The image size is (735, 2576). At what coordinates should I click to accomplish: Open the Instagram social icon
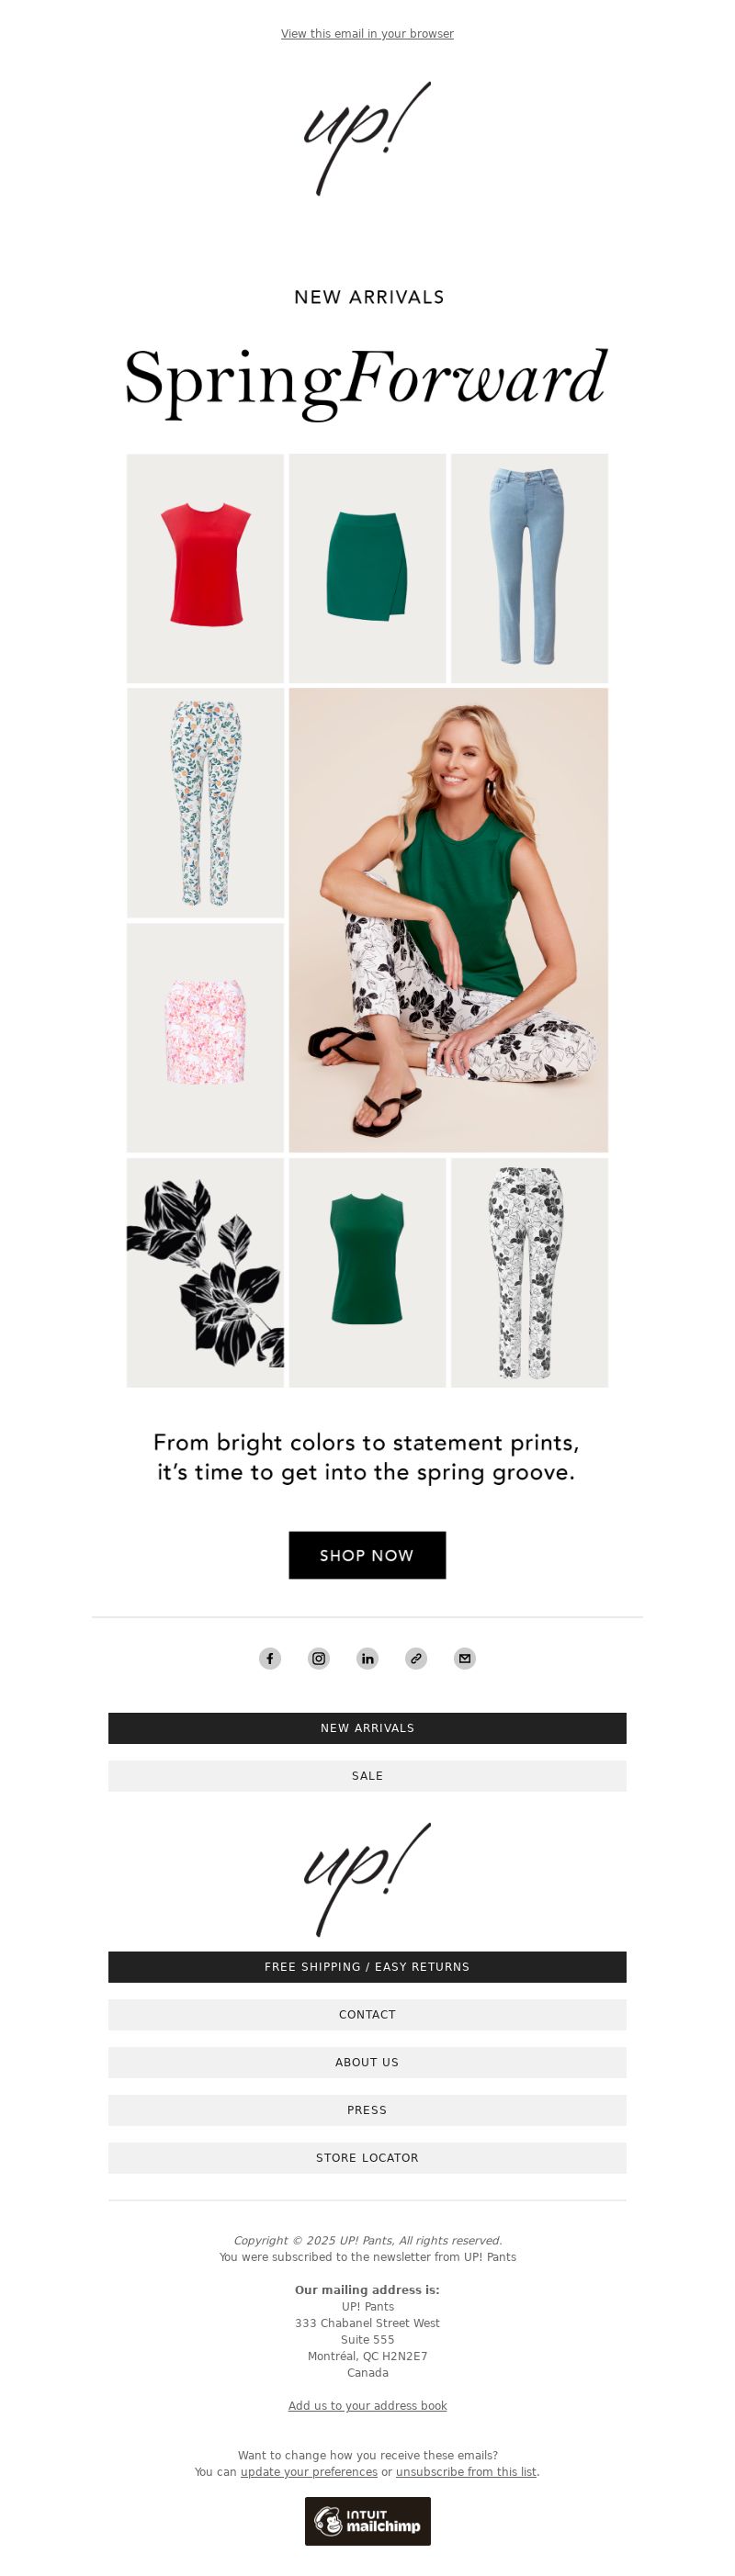(x=319, y=1658)
